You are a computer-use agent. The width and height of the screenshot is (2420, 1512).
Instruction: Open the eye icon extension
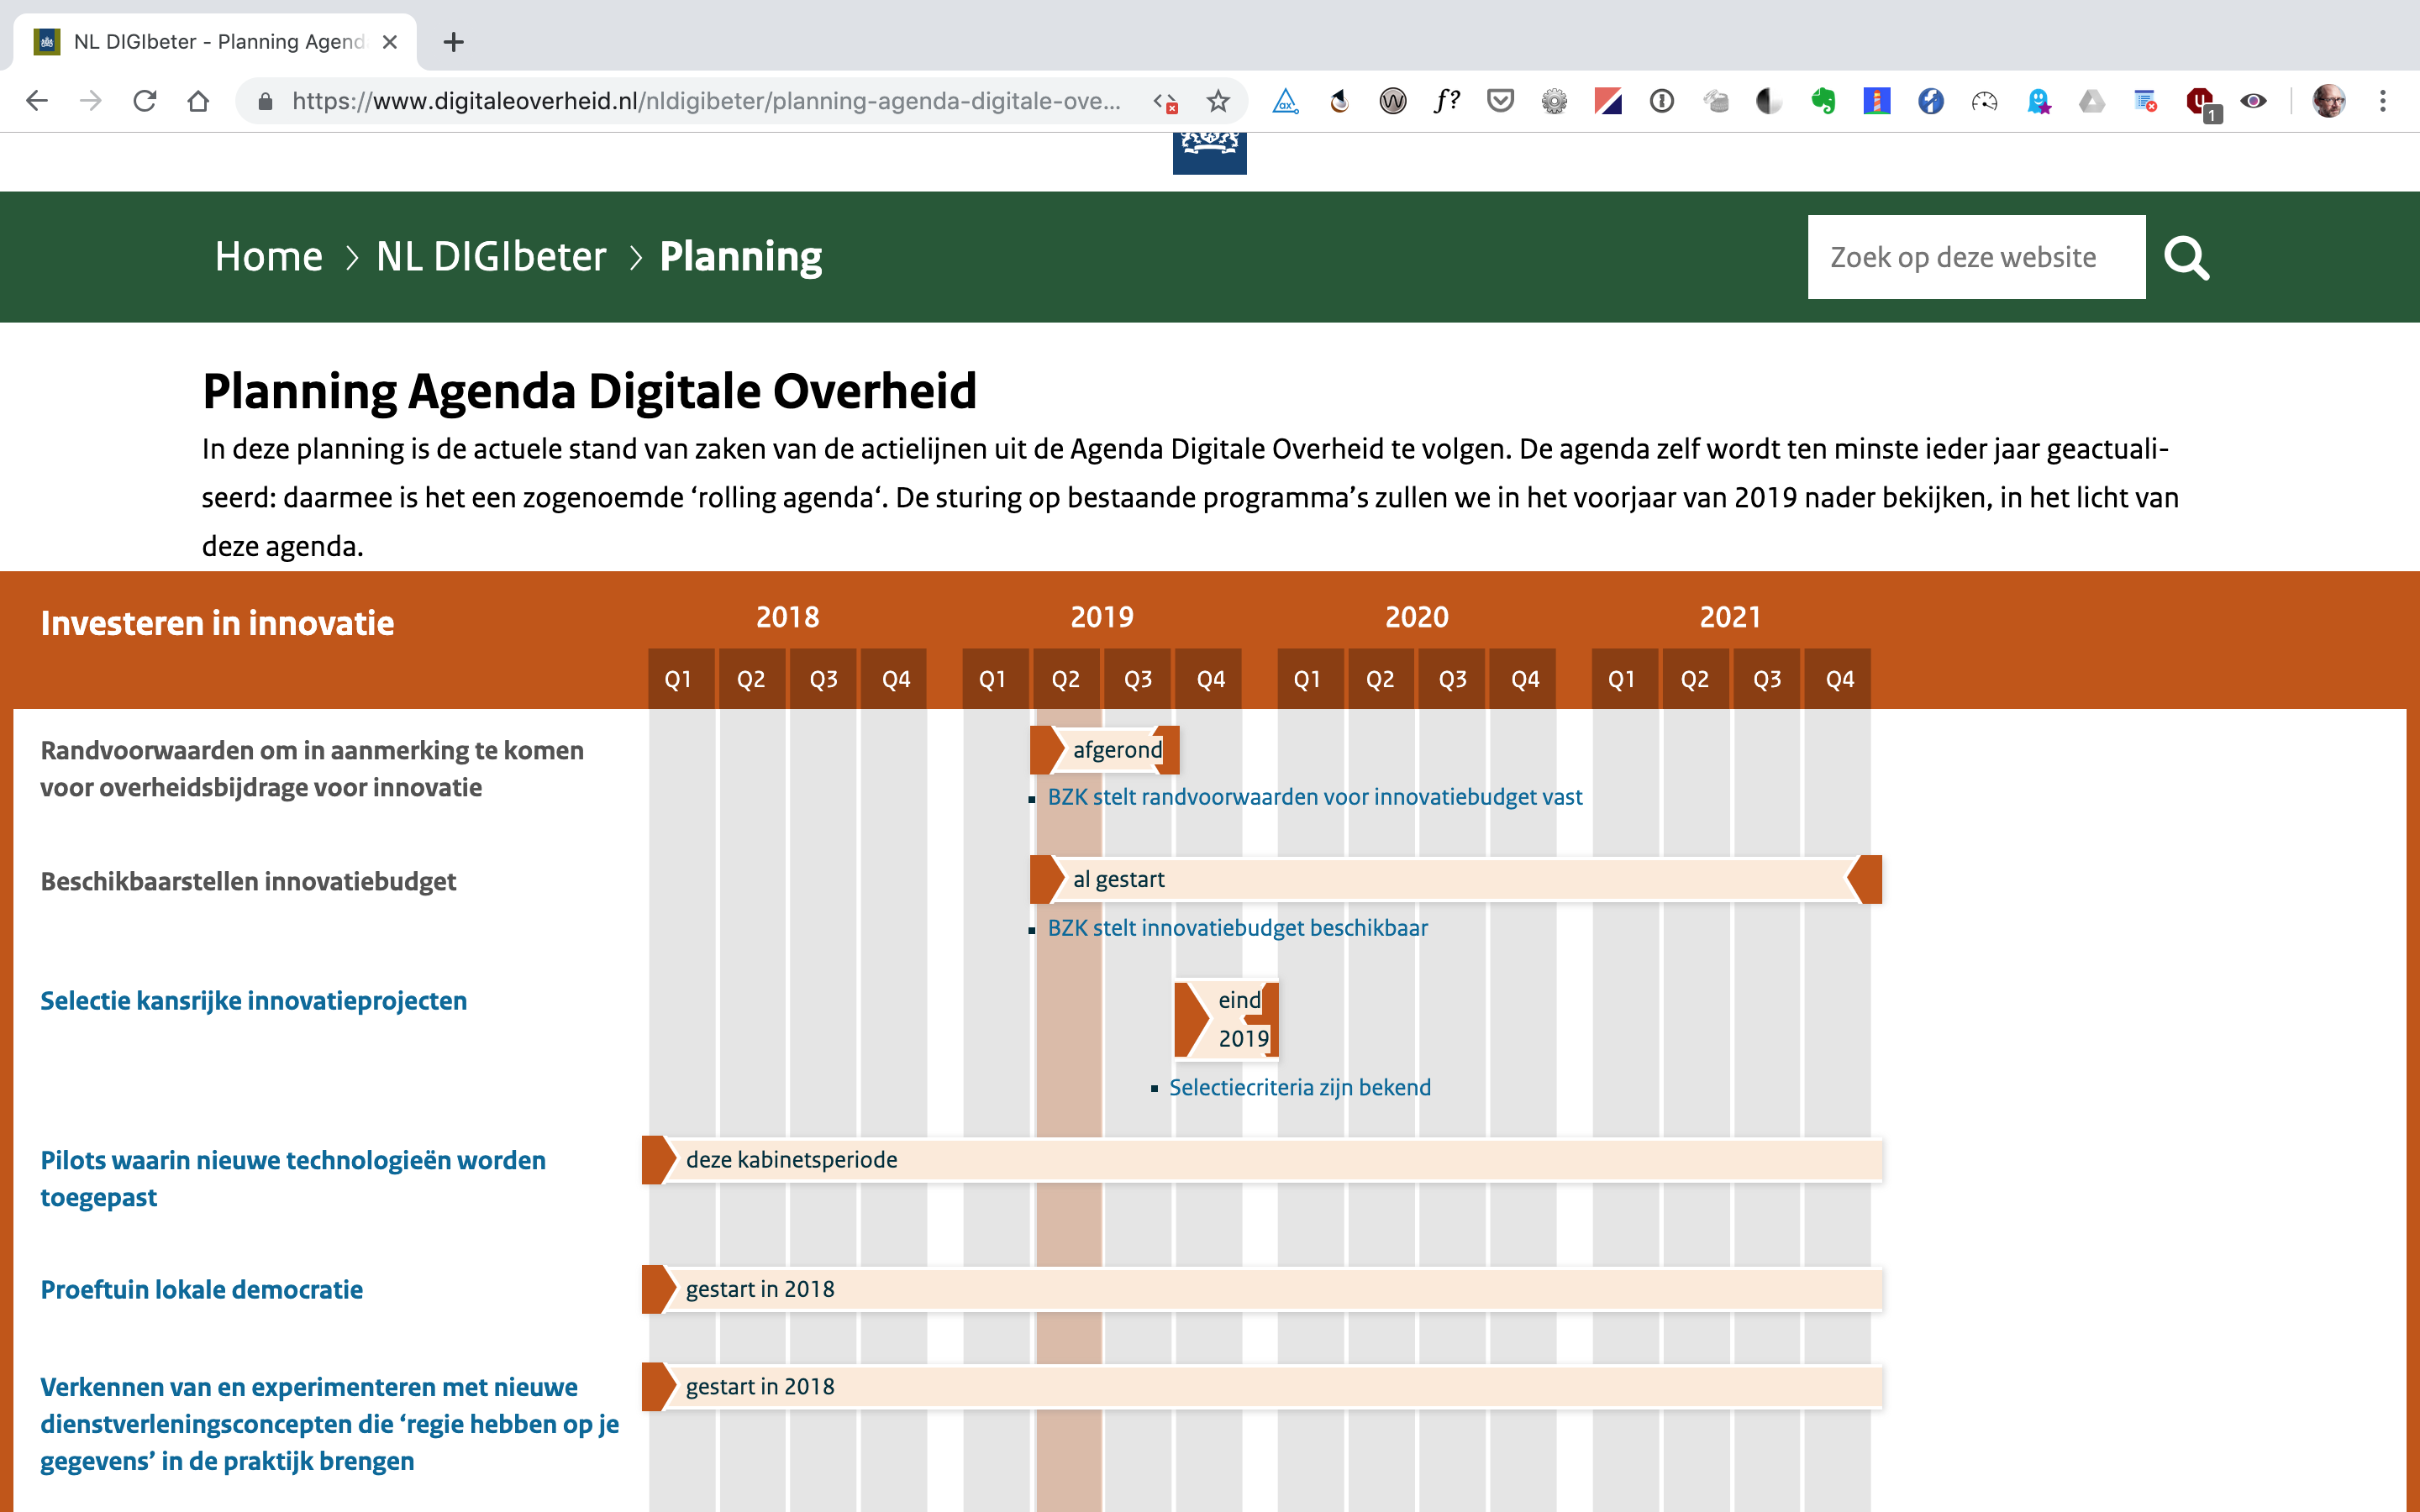pos(2253,101)
